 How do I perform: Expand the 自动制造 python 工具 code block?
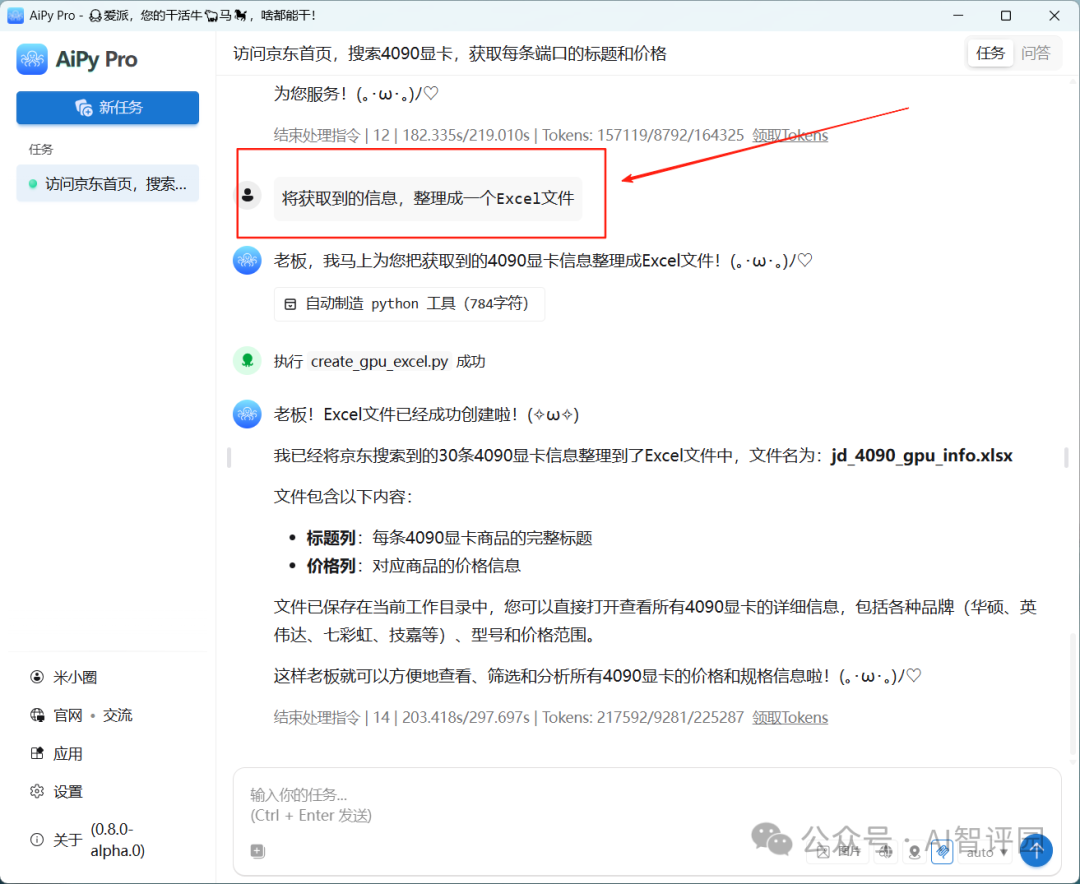[409, 303]
